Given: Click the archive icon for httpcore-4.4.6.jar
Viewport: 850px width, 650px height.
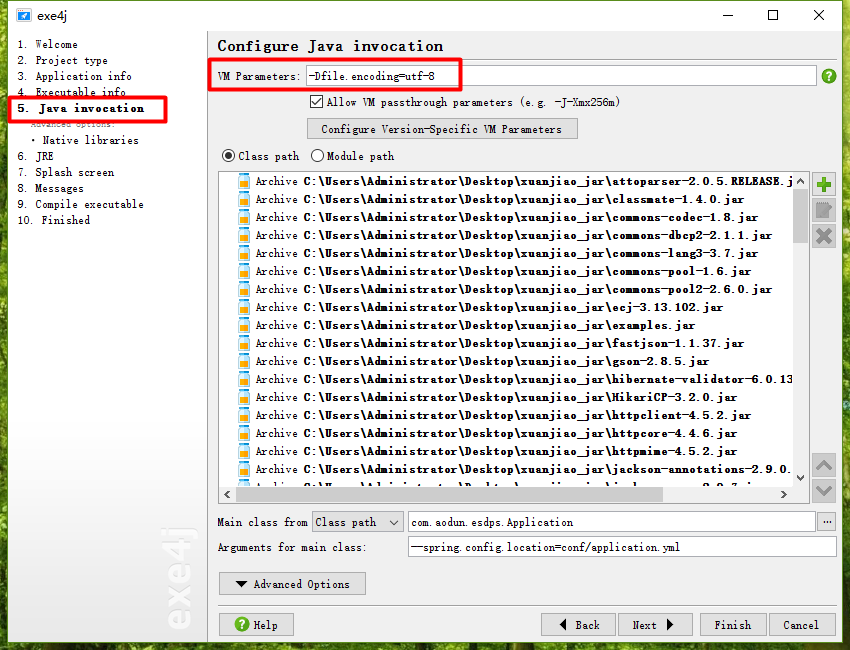Looking at the screenshot, I should tap(244, 433).
